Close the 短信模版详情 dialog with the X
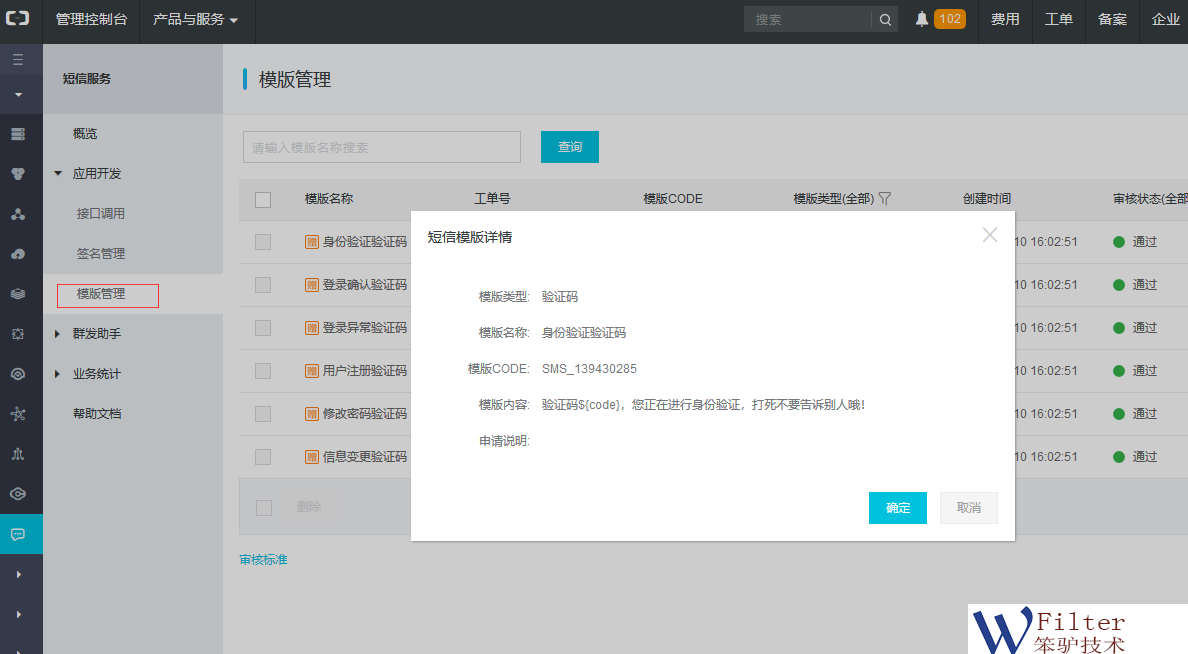 tap(989, 236)
